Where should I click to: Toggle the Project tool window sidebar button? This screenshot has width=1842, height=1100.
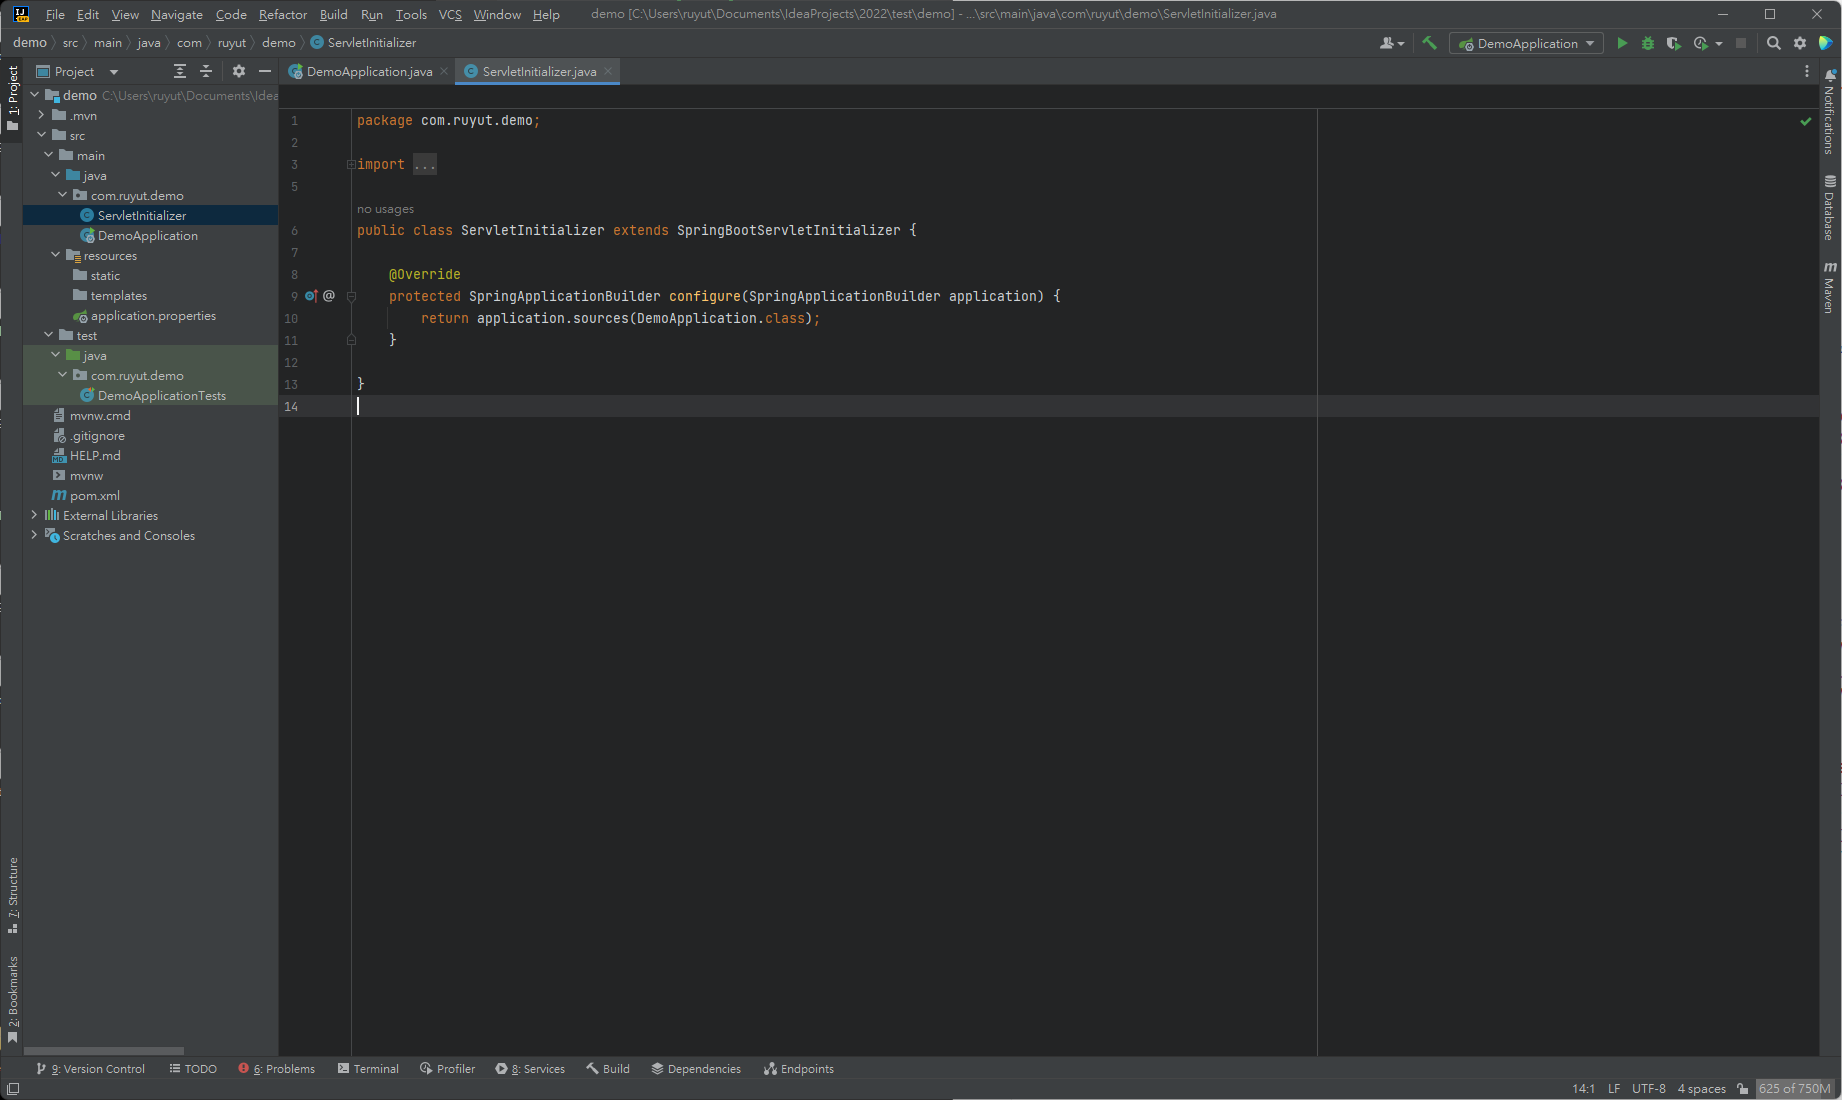pyautogui.click(x=13, y=98)
